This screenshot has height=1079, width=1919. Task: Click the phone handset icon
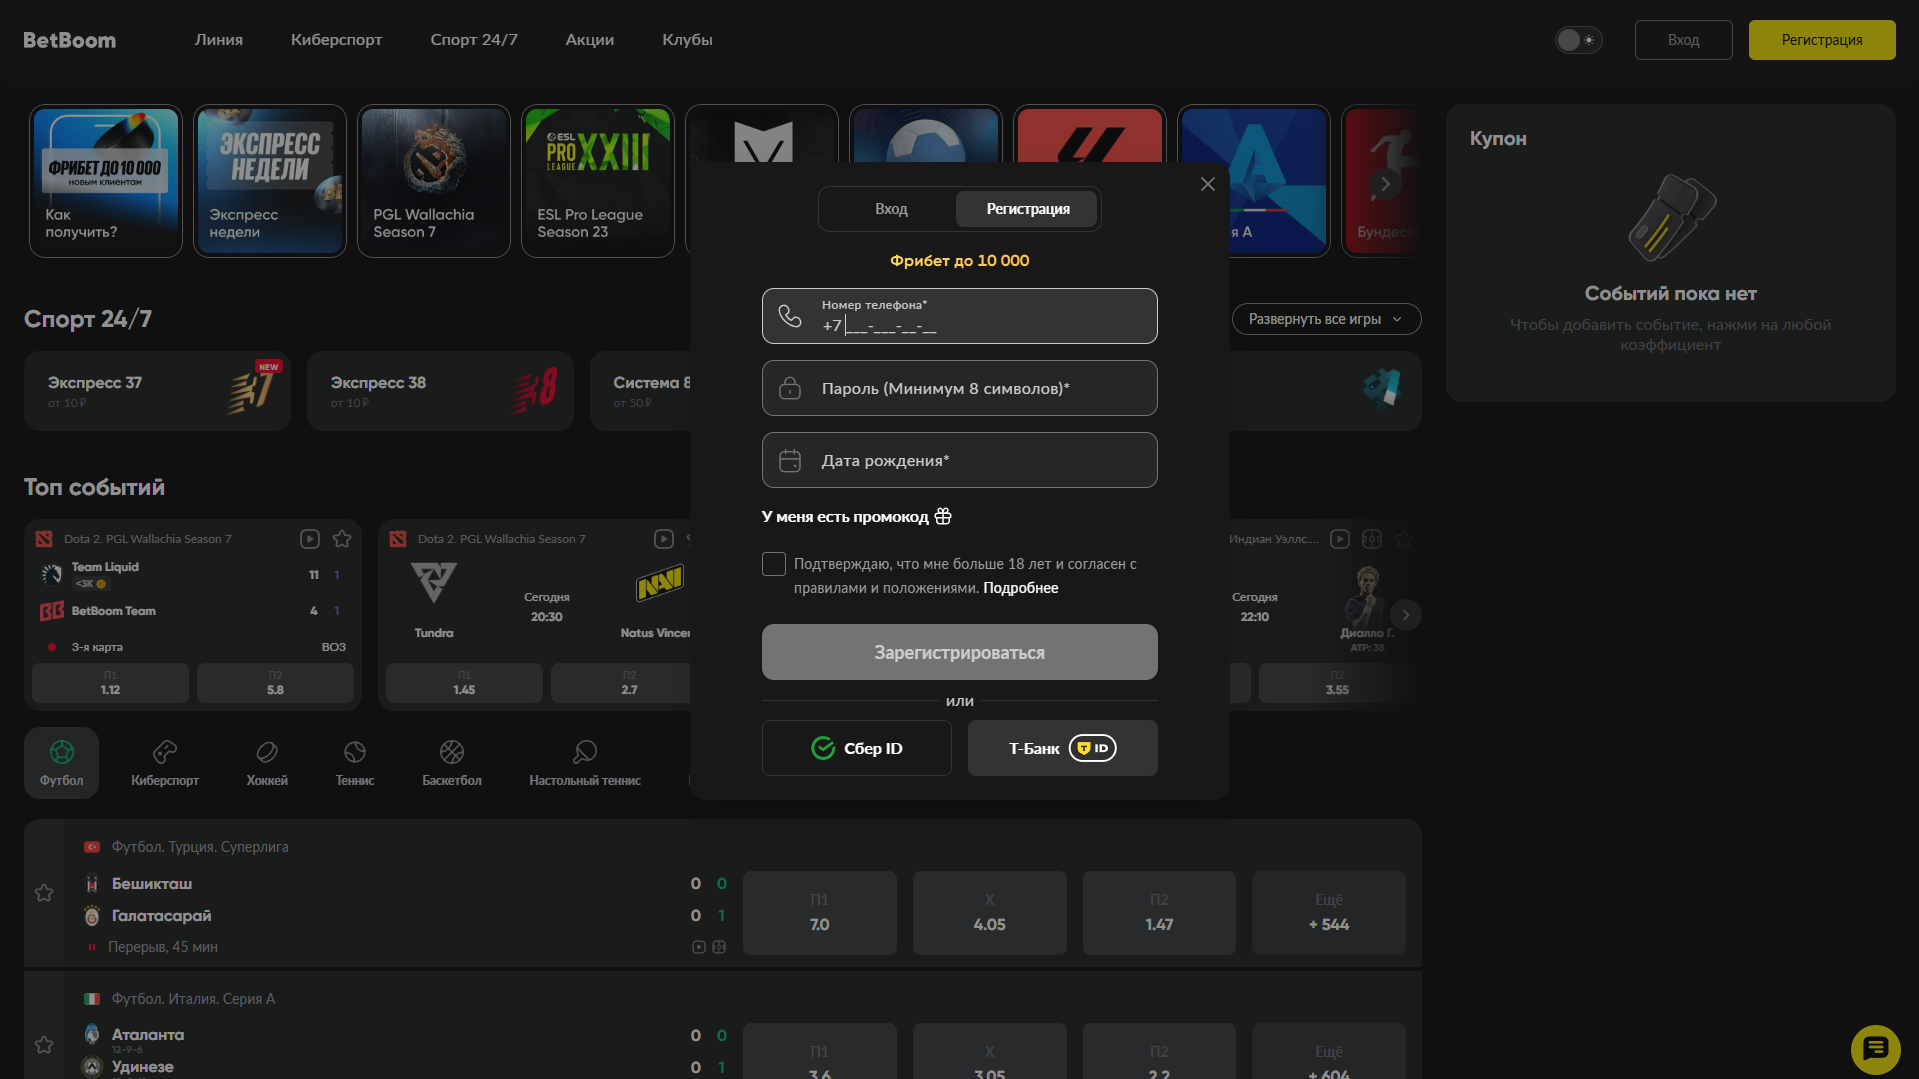pos(790,316)
